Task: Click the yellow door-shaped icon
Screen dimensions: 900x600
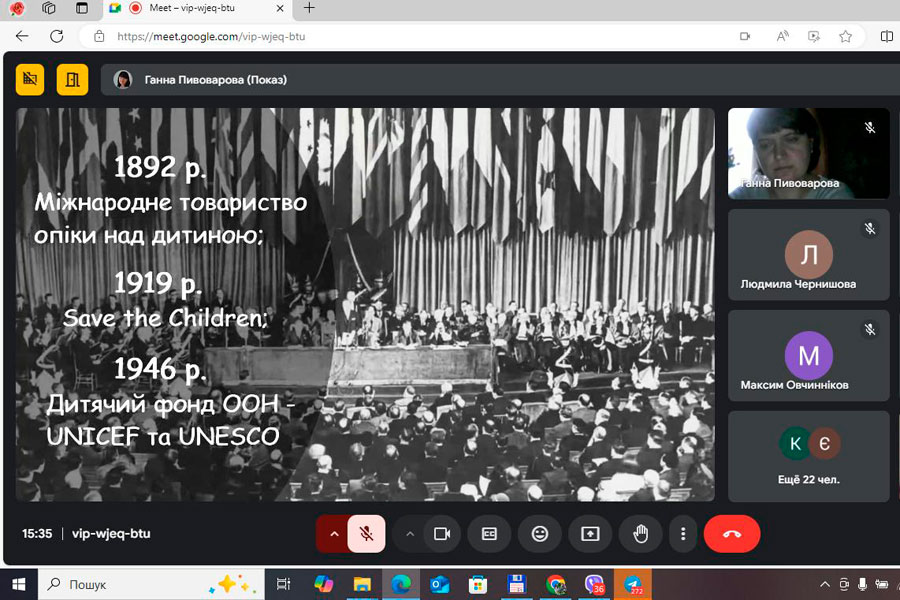Action: 72,79
